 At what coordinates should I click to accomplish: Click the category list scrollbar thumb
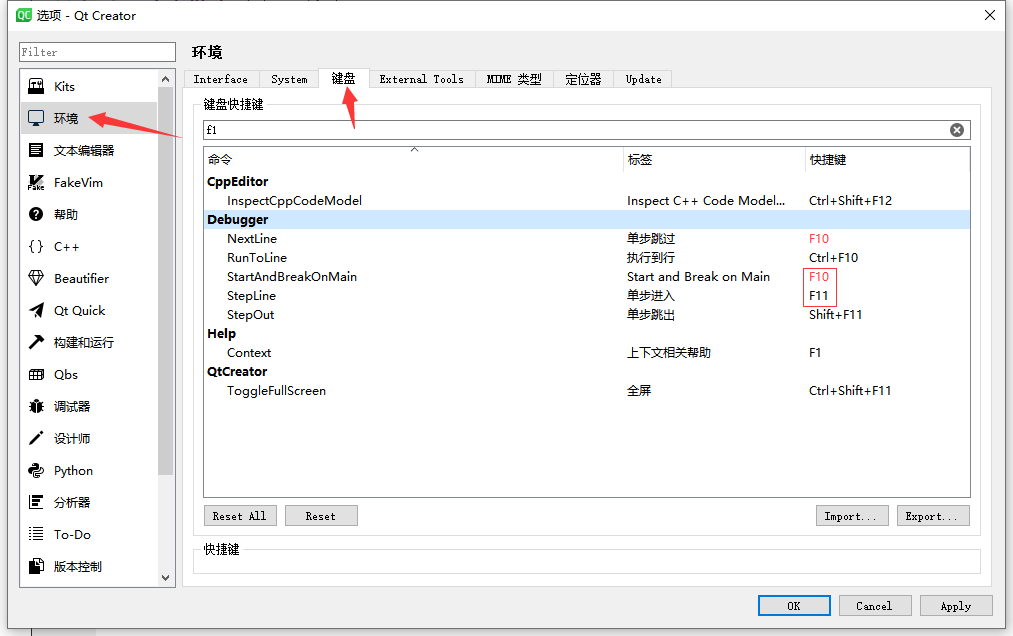click(x=165, y=281)
